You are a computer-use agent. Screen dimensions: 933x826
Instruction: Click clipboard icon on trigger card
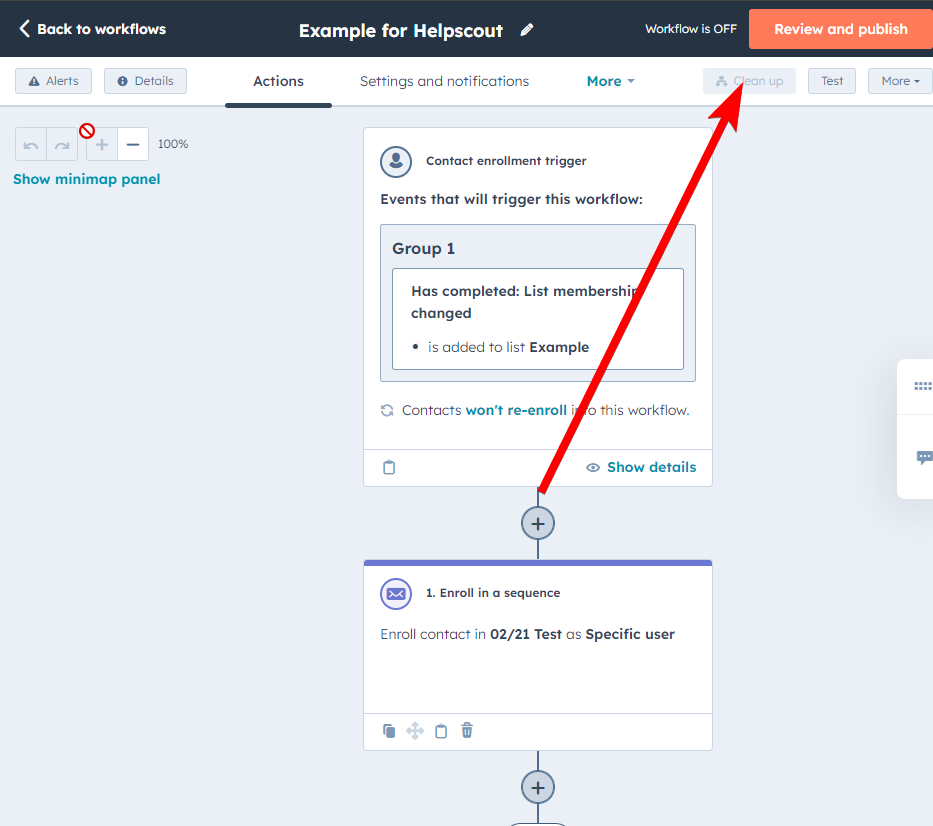pos(389,467)
